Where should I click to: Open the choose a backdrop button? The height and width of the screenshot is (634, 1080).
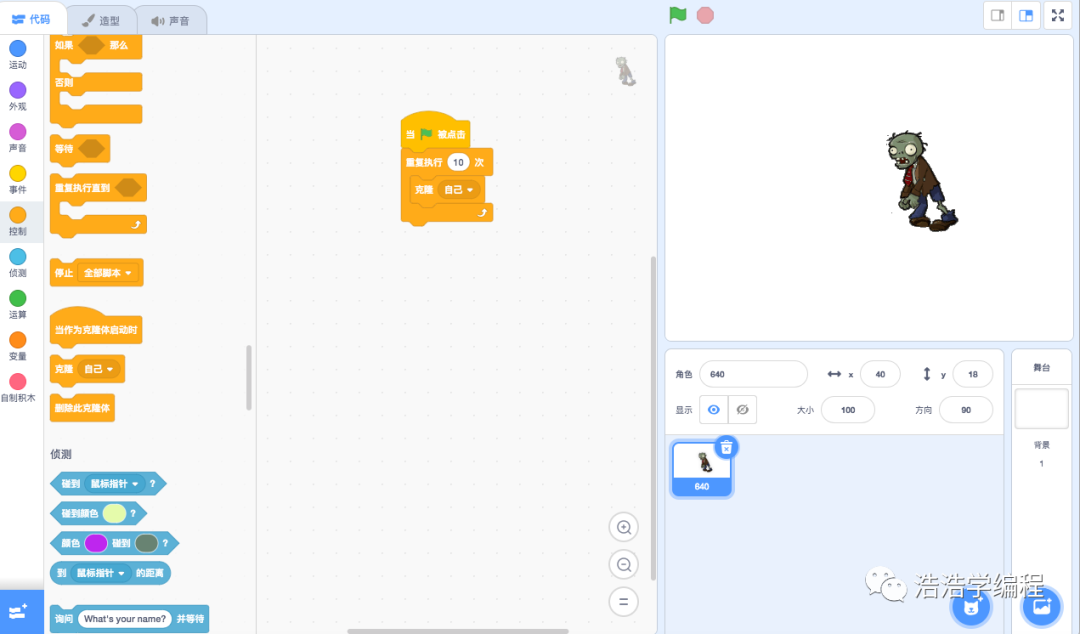tap(1041, 607)
